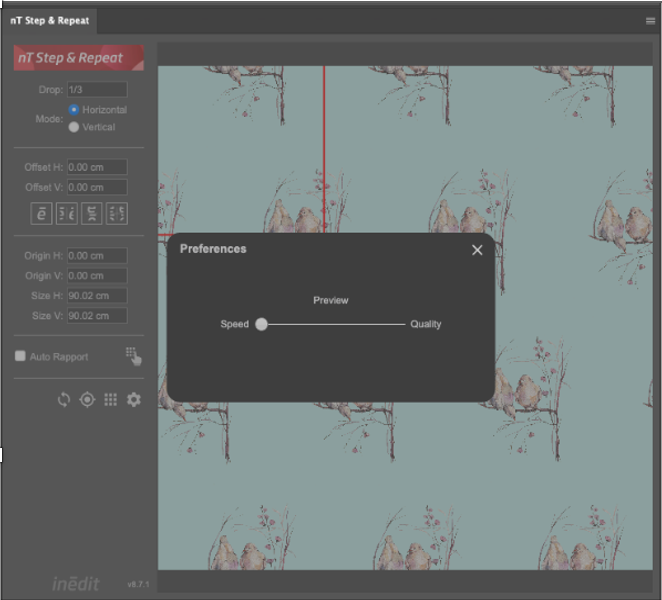
Task: Click the Offset H input field
Action: (97, 167)
